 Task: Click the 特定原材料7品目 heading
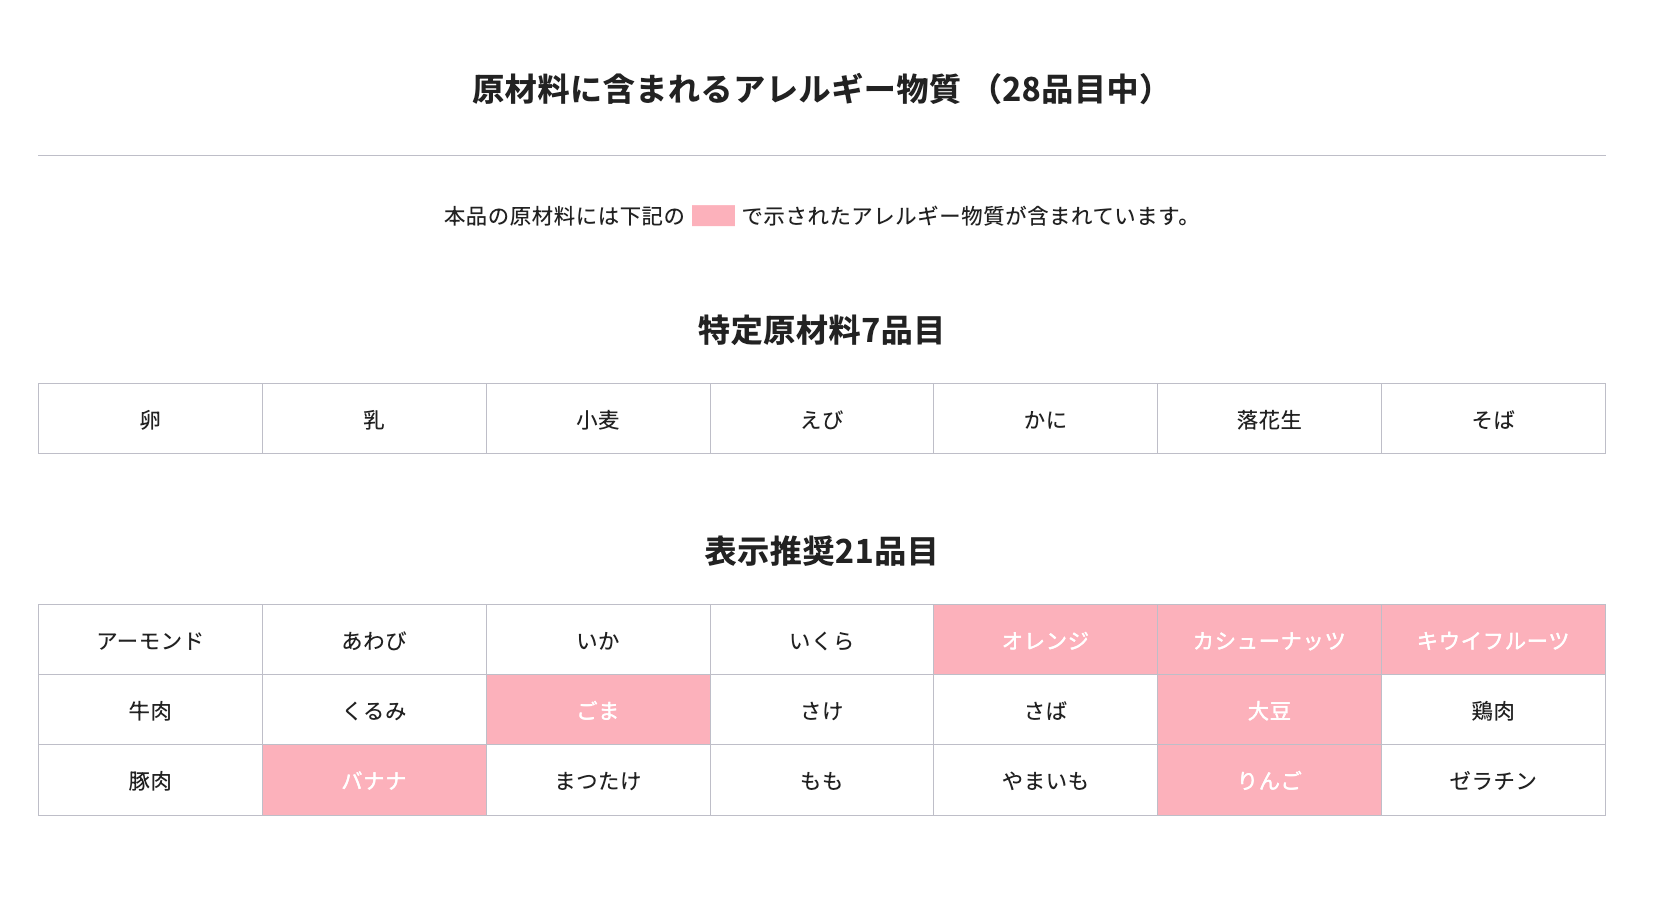click(x=821, y=330)
